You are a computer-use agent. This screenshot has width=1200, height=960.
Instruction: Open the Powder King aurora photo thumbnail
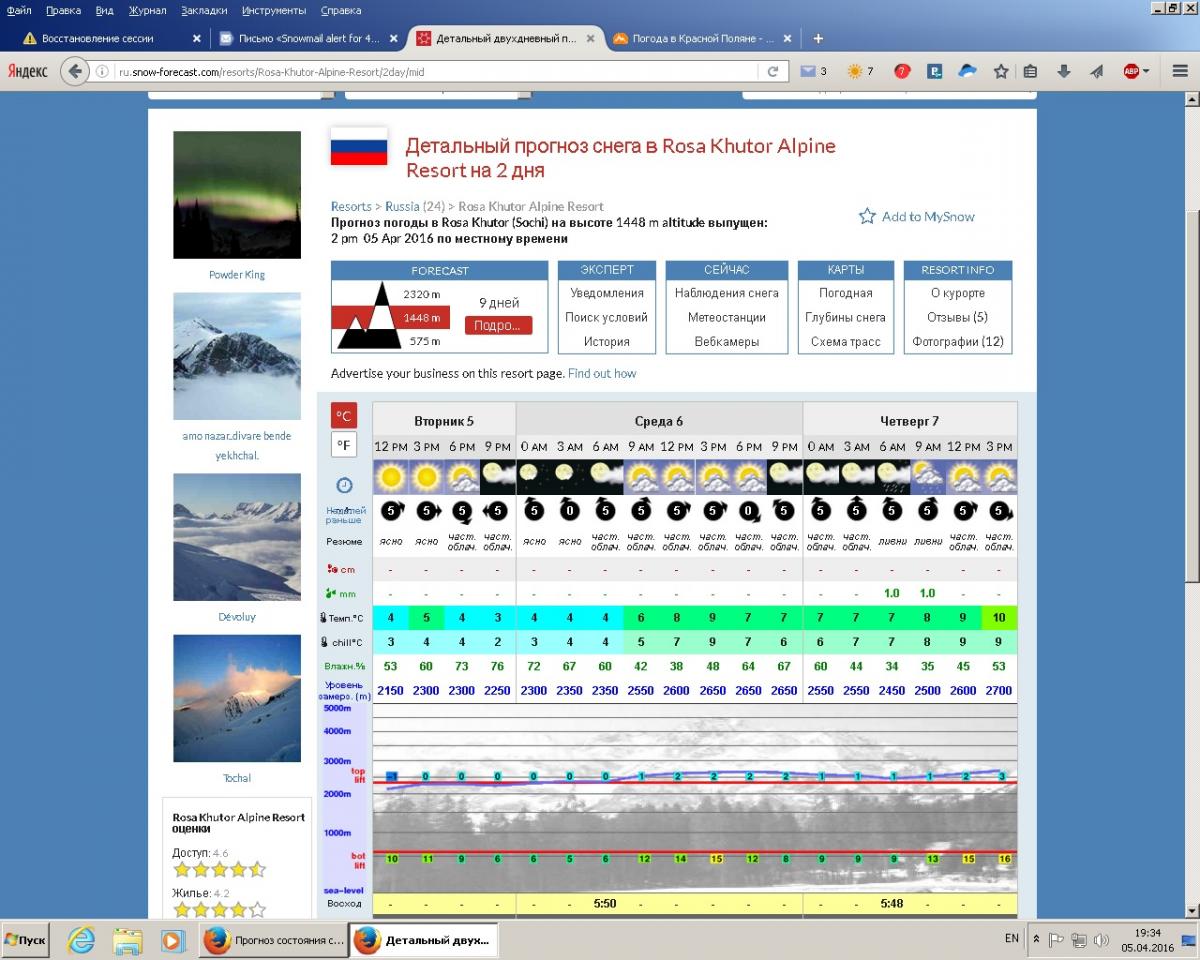[237, 195]
